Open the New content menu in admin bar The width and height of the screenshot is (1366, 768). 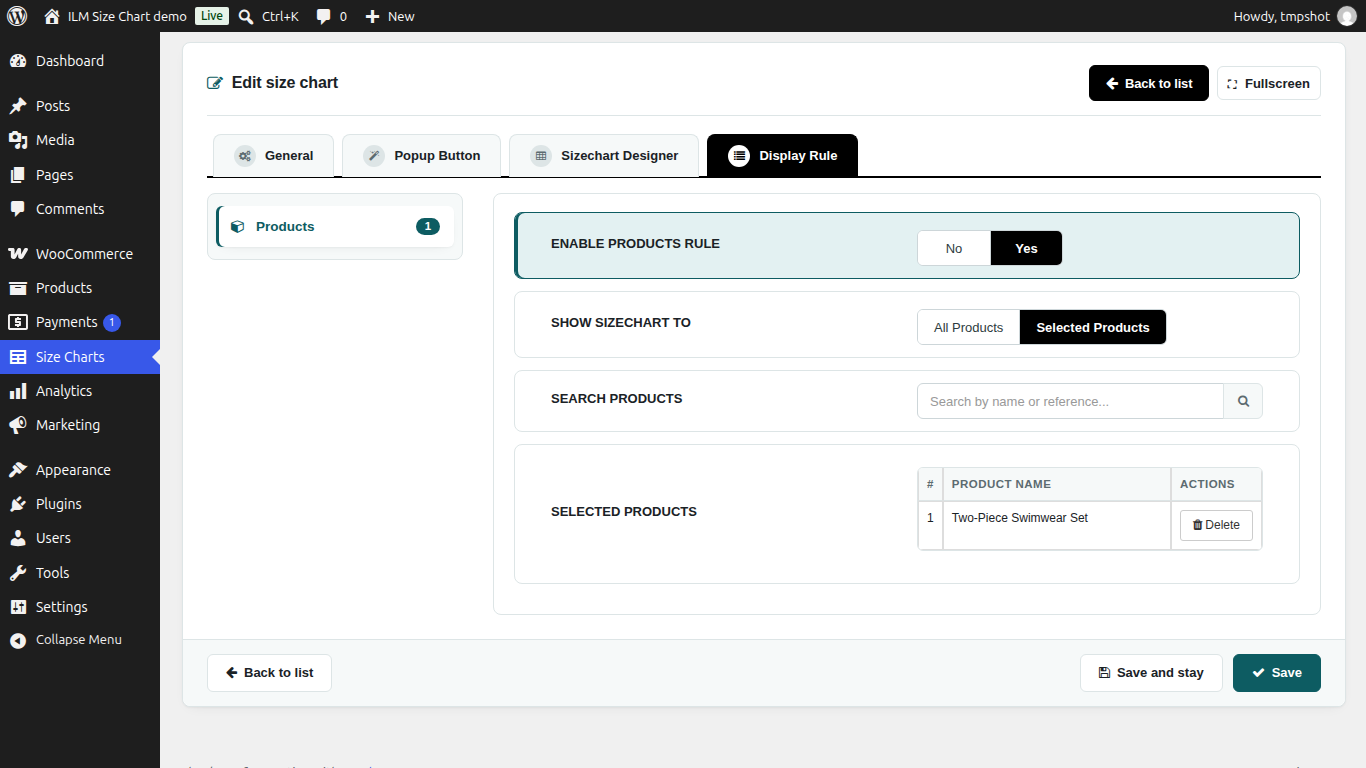[x=389, y=16]
